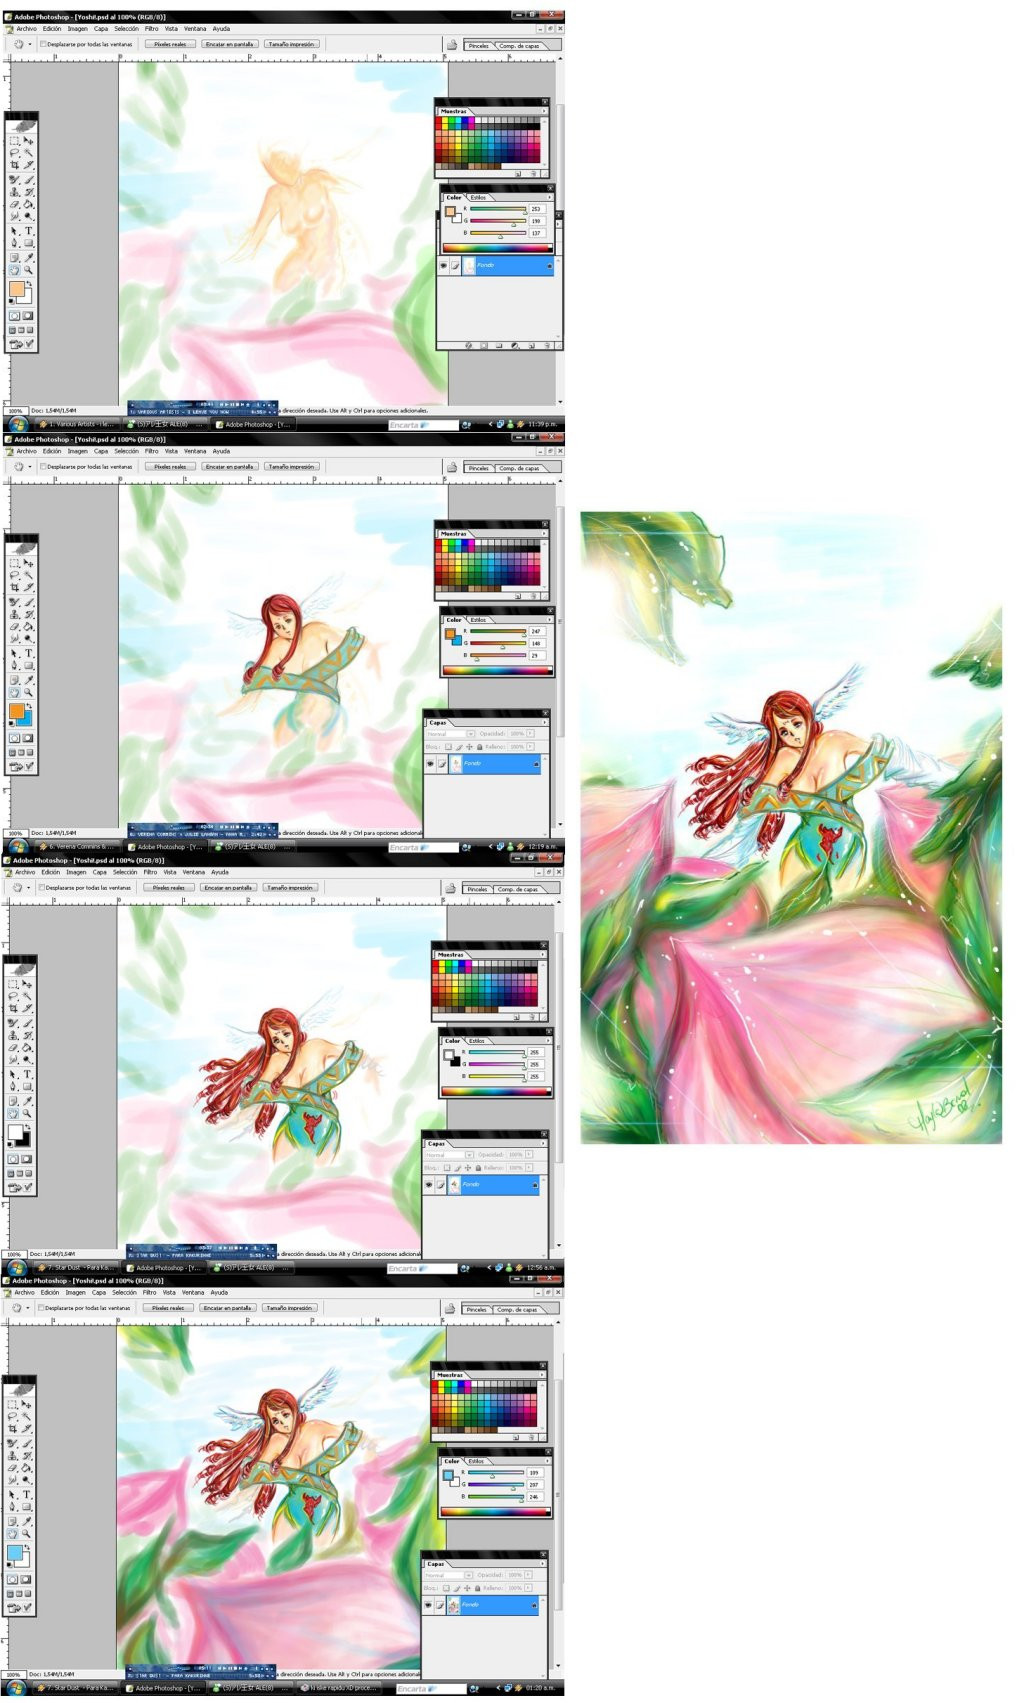Tick 'Desplazarse por todas las ventanas' in 12:19 a.m. screenshot
1024x1703 pixels.
point(42,466)
